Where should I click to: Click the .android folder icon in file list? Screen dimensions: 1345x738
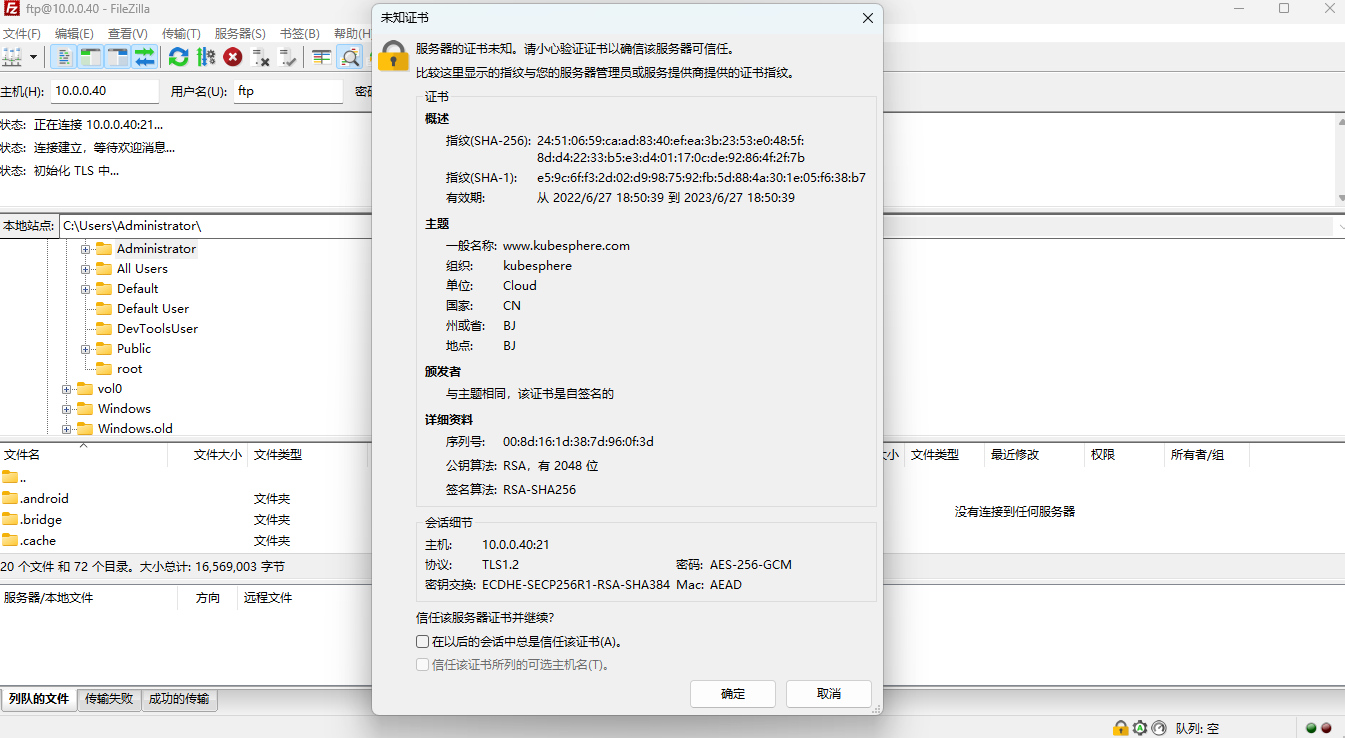pos(10,498)
